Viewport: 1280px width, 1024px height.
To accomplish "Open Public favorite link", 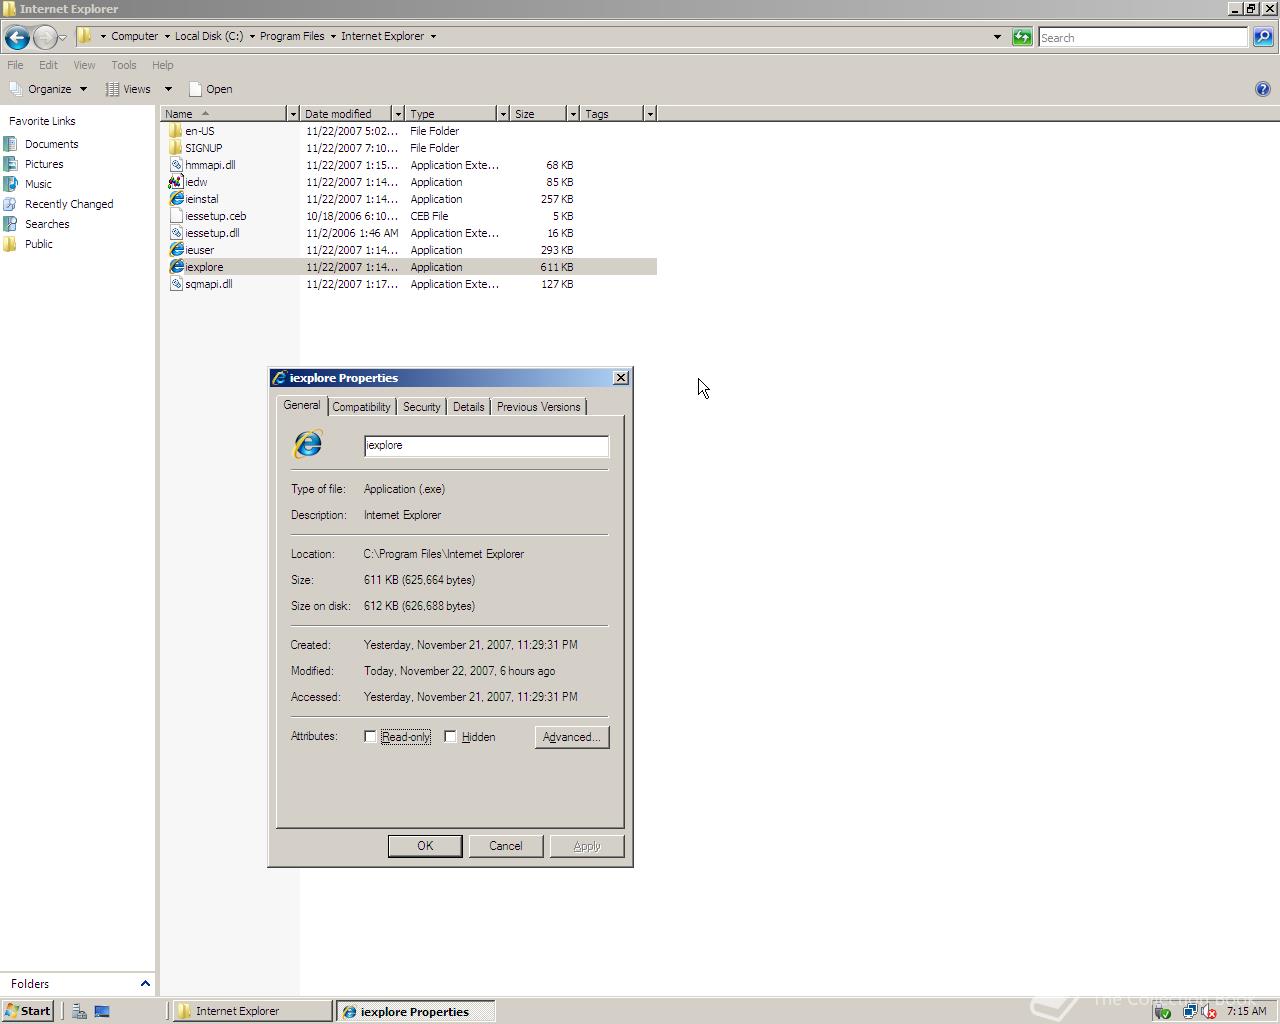I will tap(39, 244).
